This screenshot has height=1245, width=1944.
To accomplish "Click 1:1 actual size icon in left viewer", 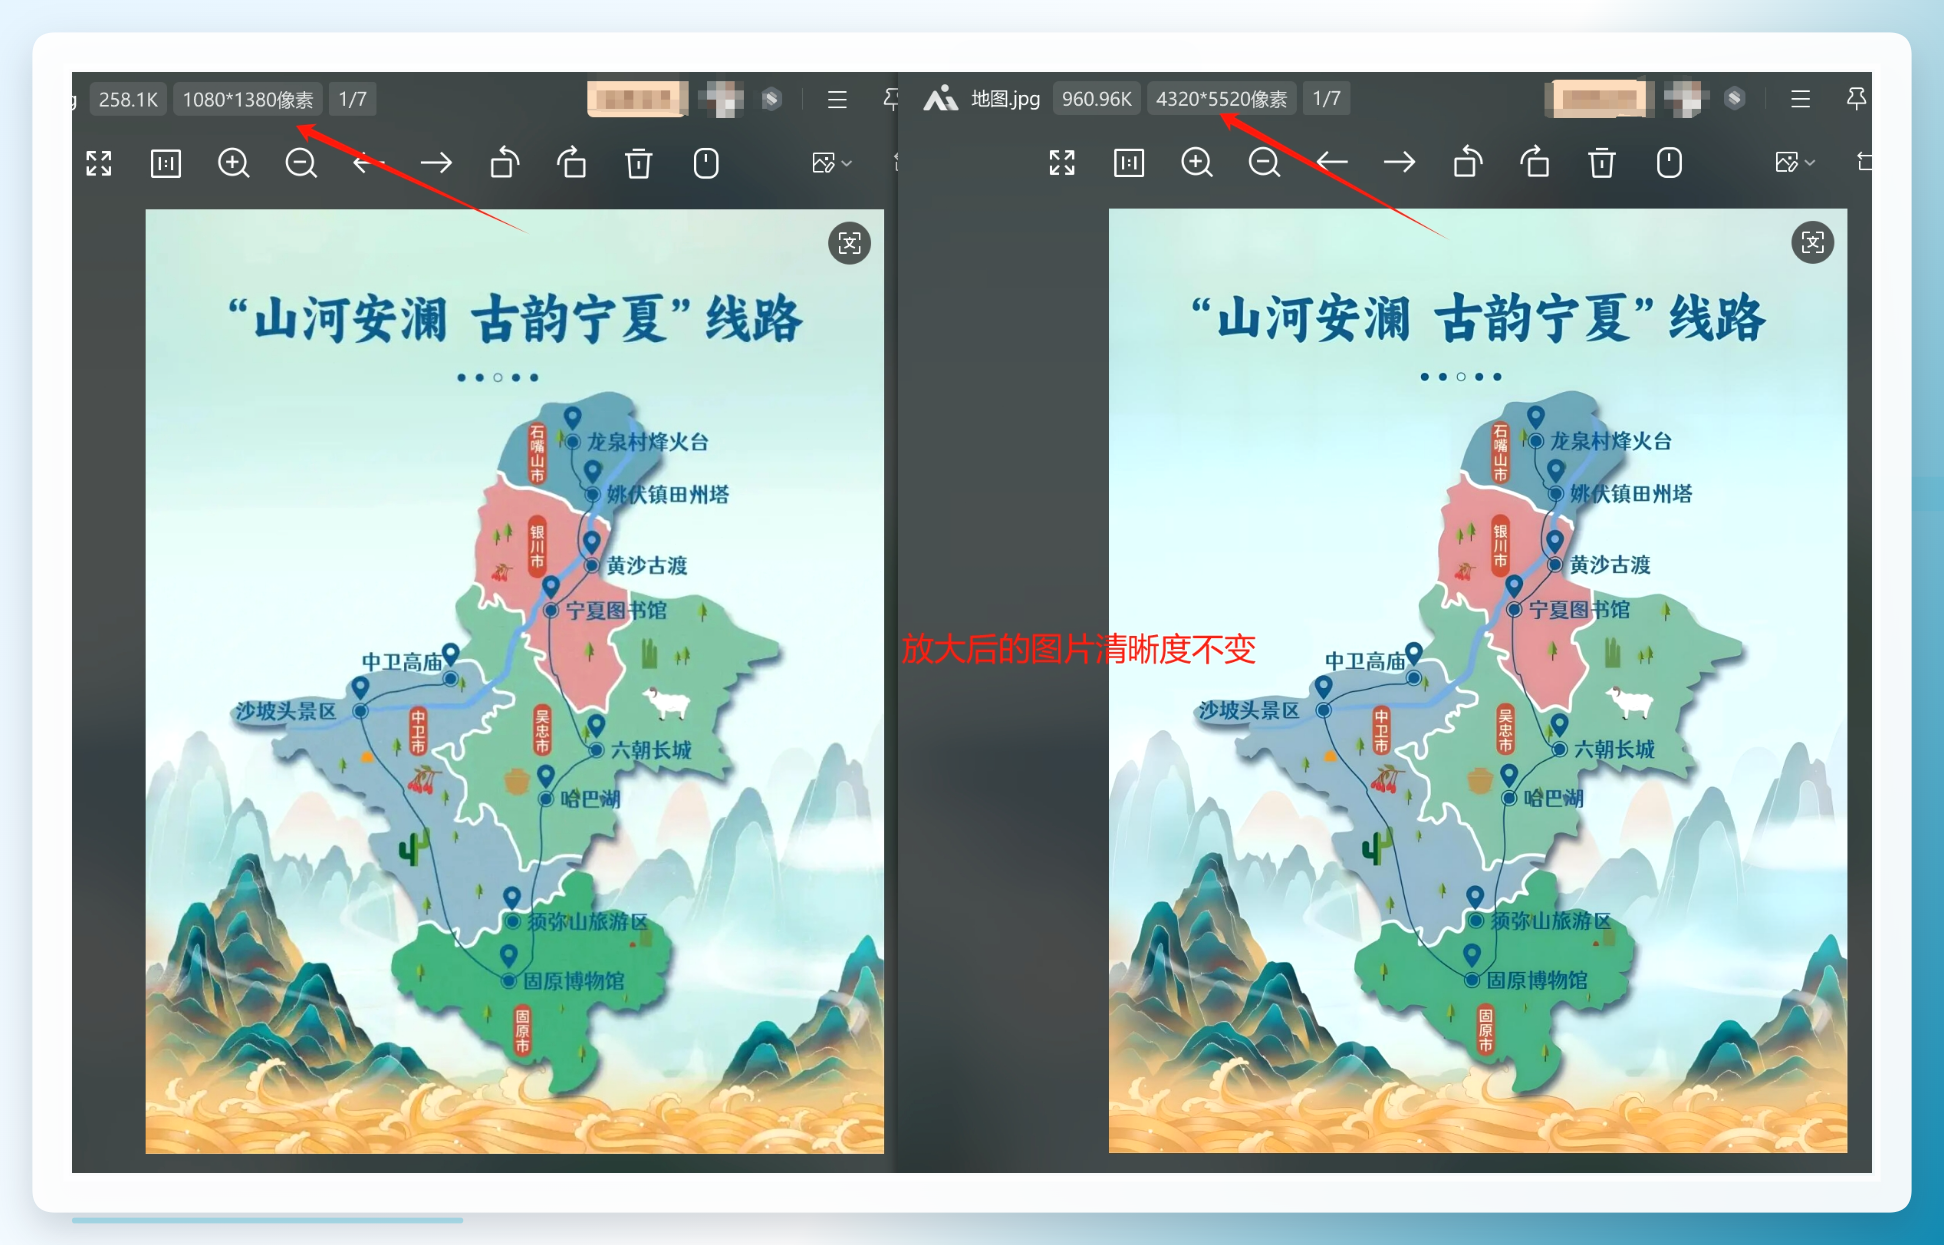I will tap(166, 163).
